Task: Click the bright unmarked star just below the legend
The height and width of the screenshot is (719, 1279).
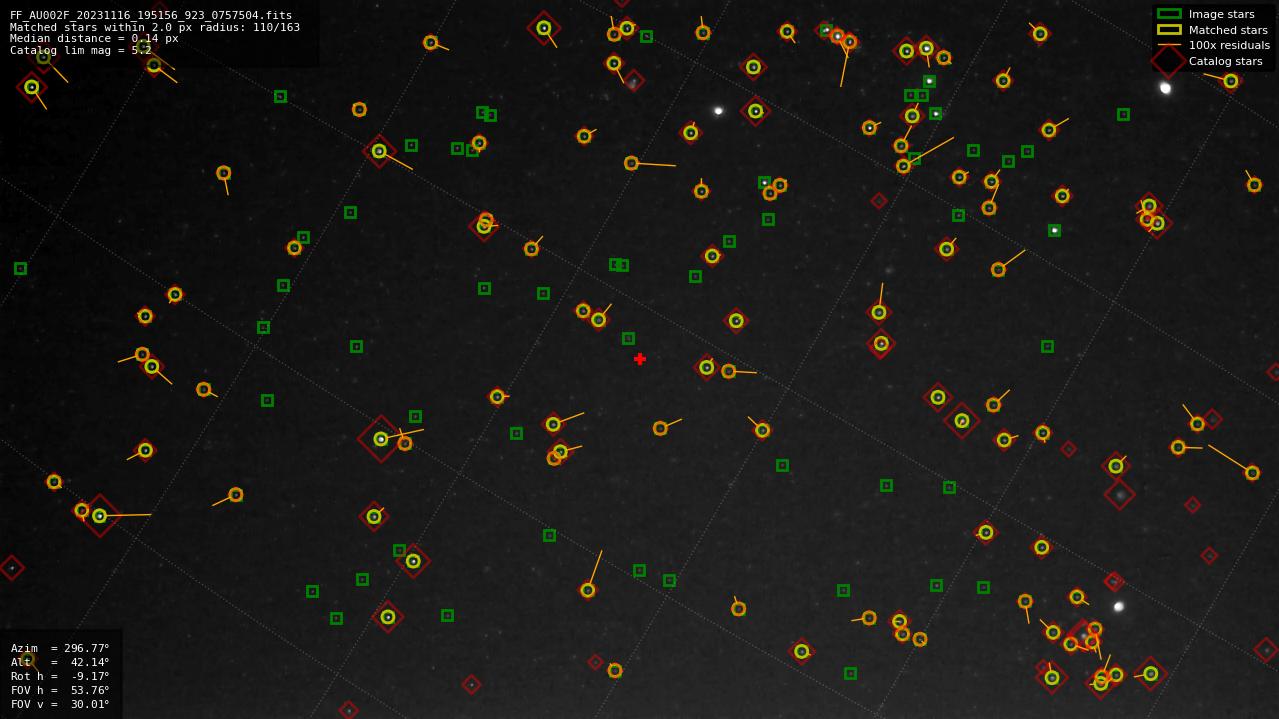Action: click(1165, 88)
